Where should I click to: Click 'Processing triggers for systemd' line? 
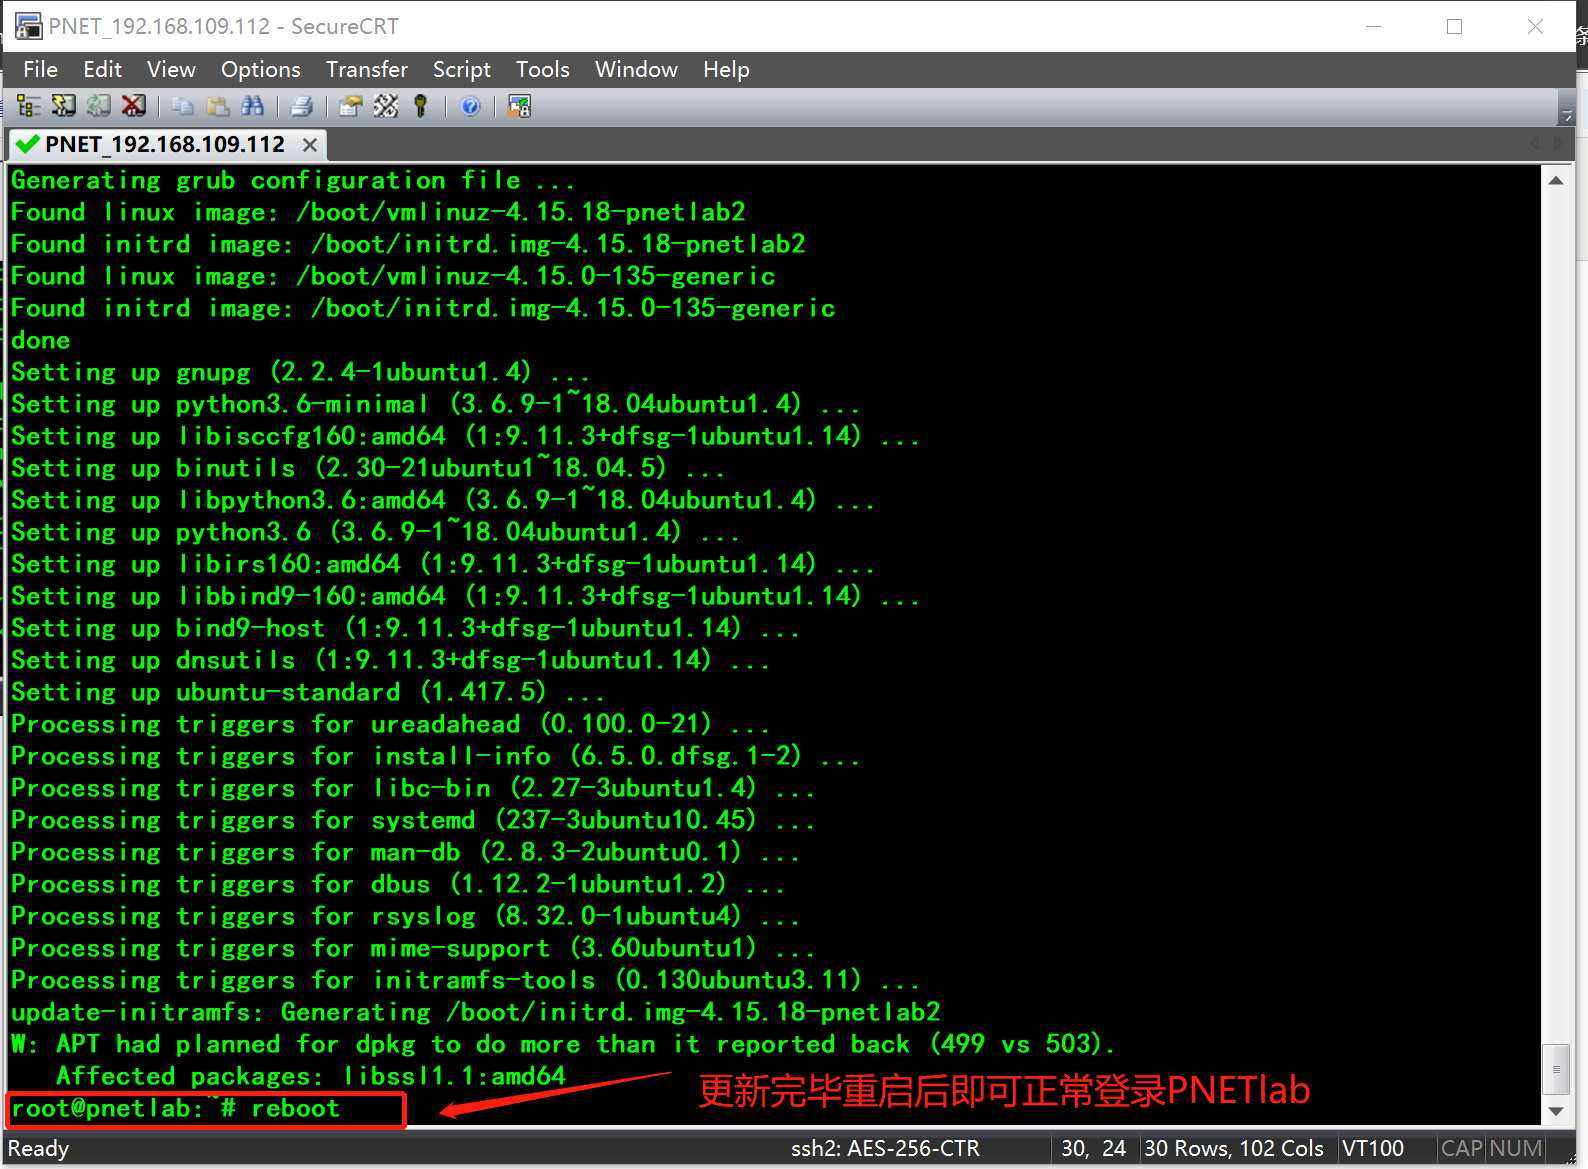click(413, 820)
